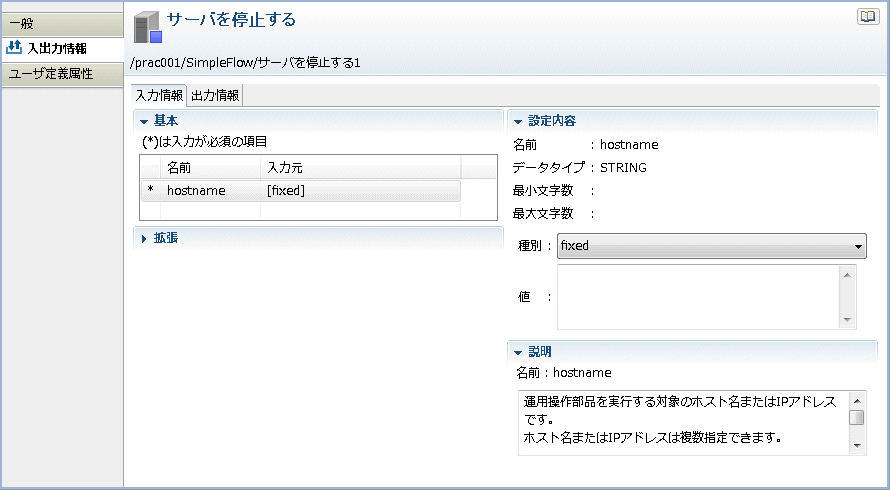Expand the 拡張 section
The height and width of the screenshot is (490, 891).
tap(144, 239)
